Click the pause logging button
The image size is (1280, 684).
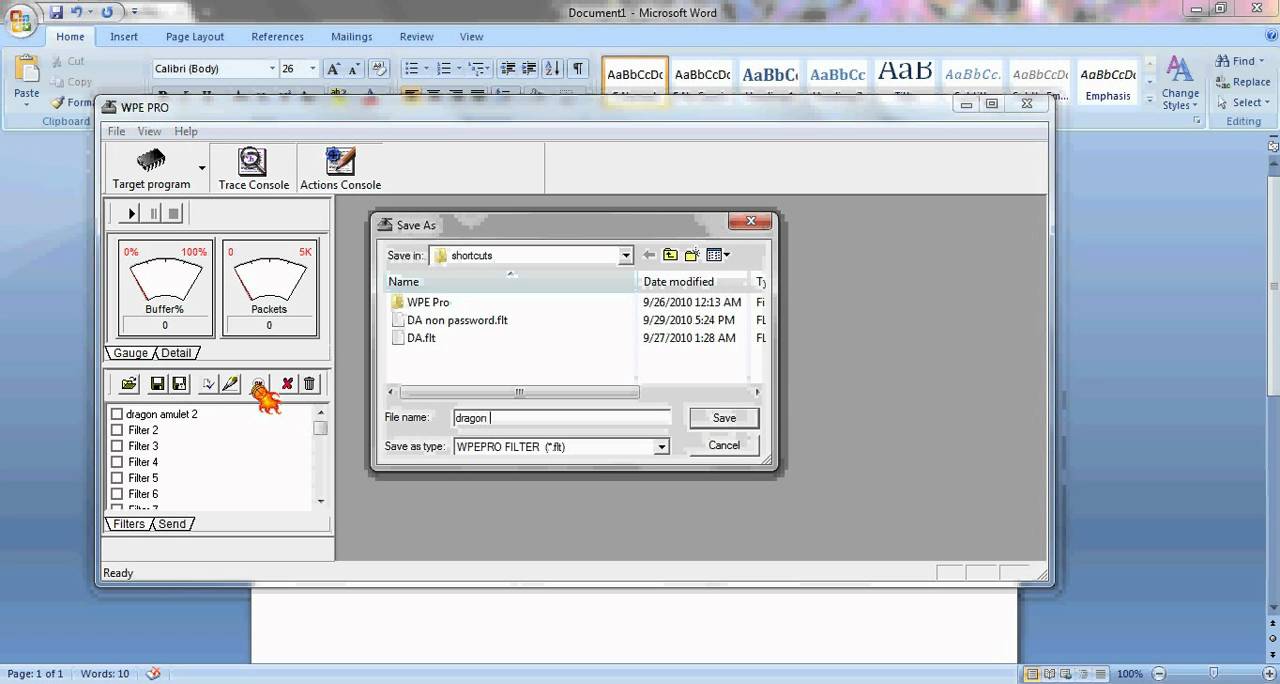[x=153, y=213]
